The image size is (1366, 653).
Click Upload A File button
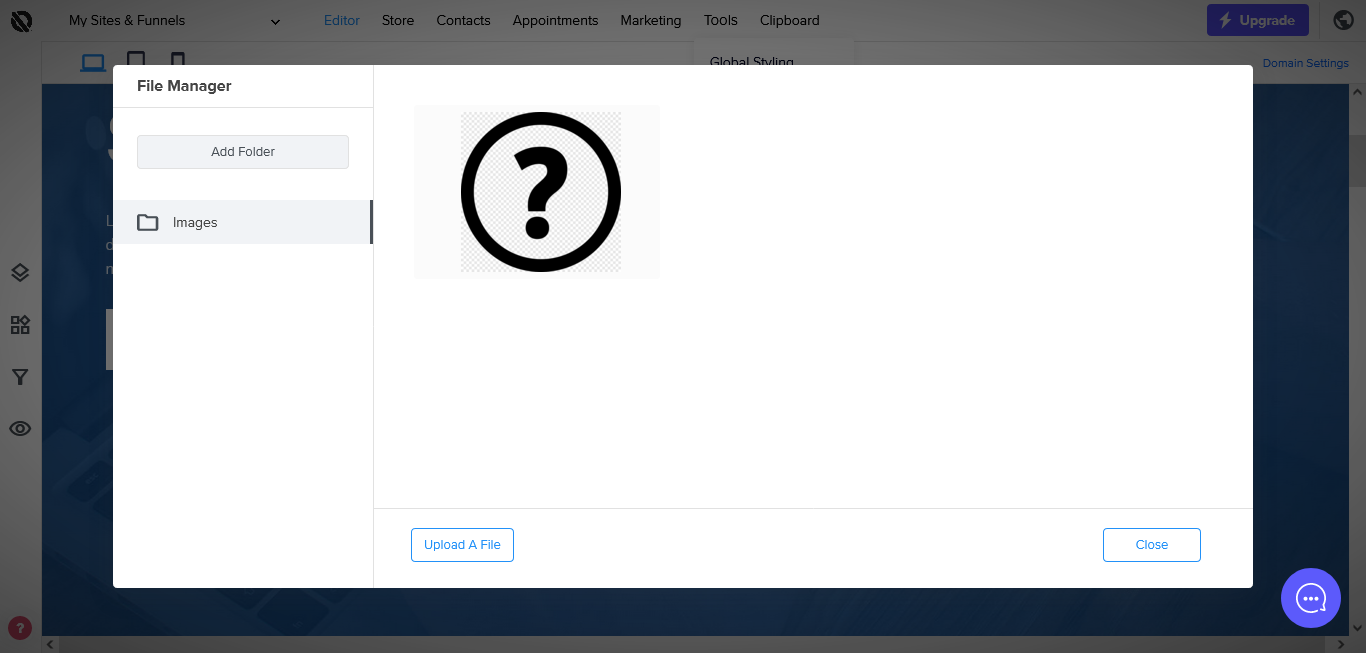tap(462, 545)
